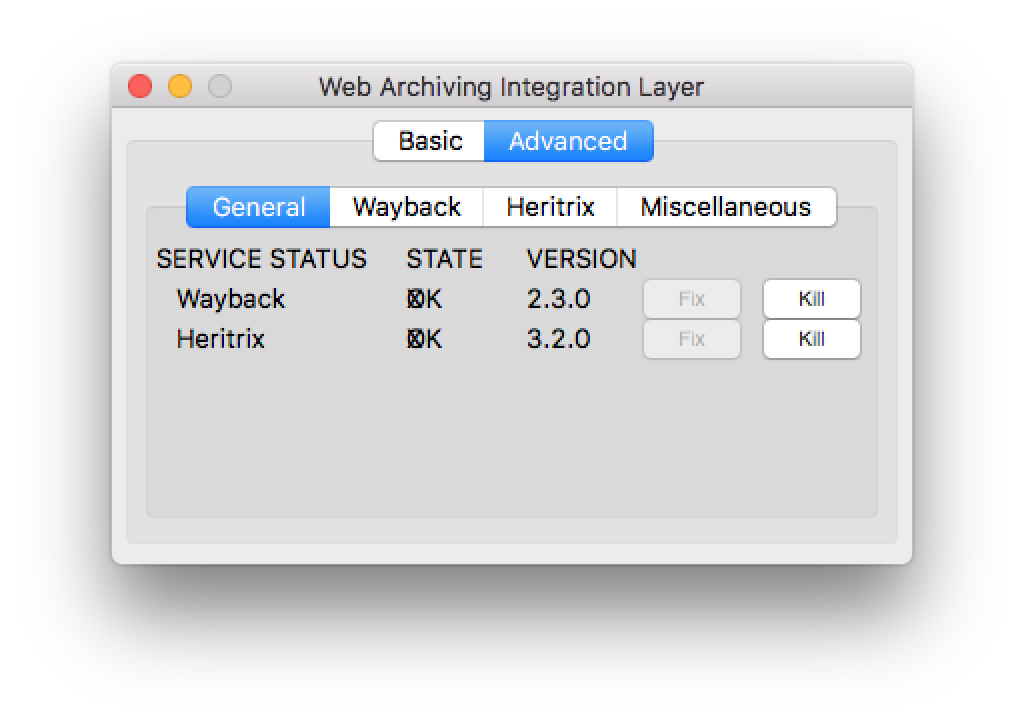The width and height of the screenshot is (1024, 724).
Task: Open the General sub-tab
Action: click(259, 207)
